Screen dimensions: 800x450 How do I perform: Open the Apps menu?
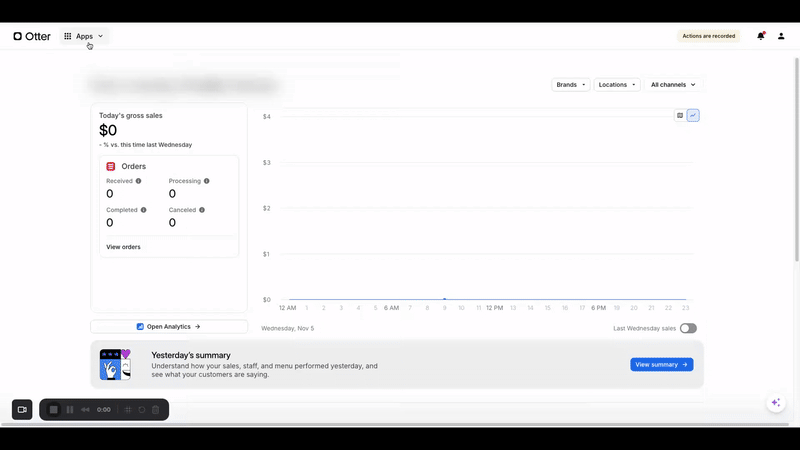(84, 36)
